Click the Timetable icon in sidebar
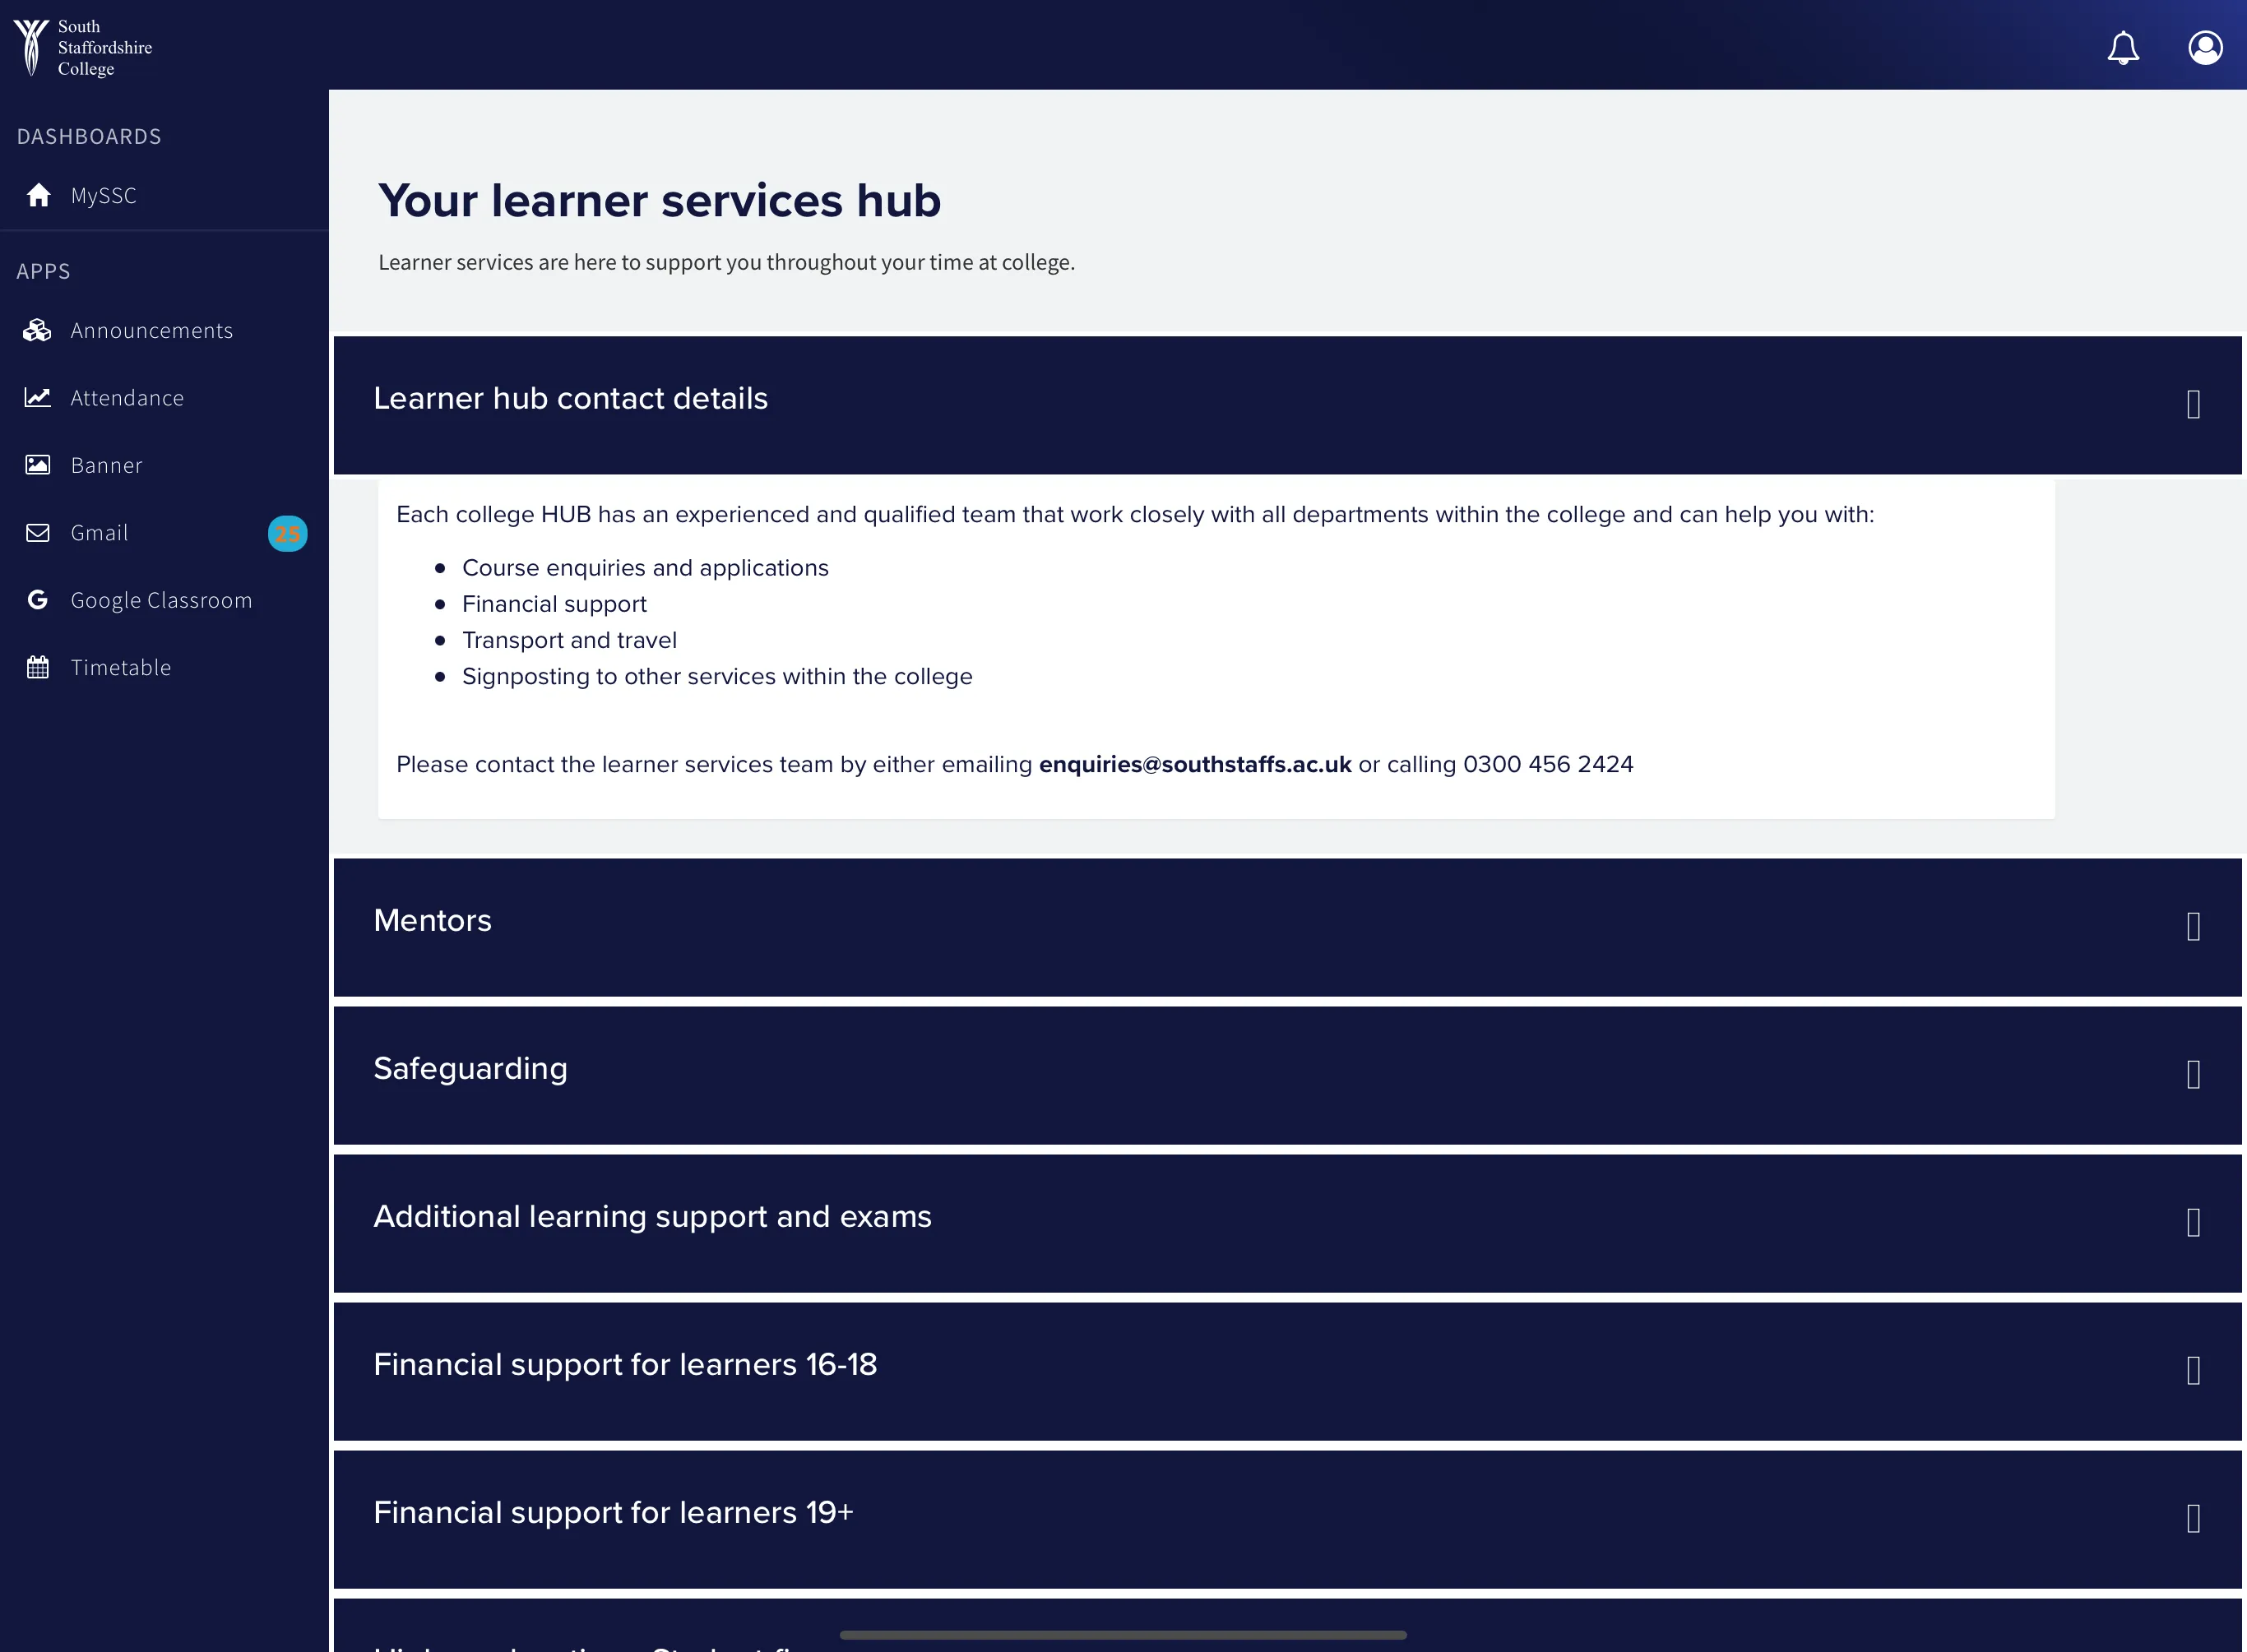 click(39, 666)
